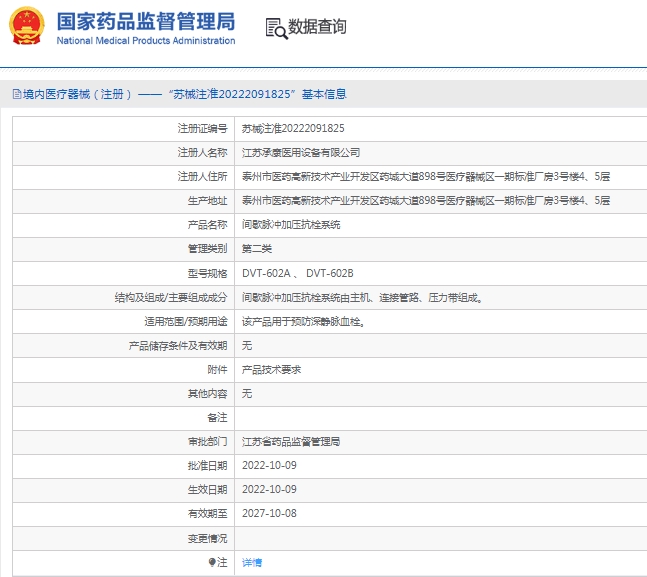This screenshot has width=647, height=577.
Task: Click the document icon before 境内医疗器械
Action: coord(17,94)
